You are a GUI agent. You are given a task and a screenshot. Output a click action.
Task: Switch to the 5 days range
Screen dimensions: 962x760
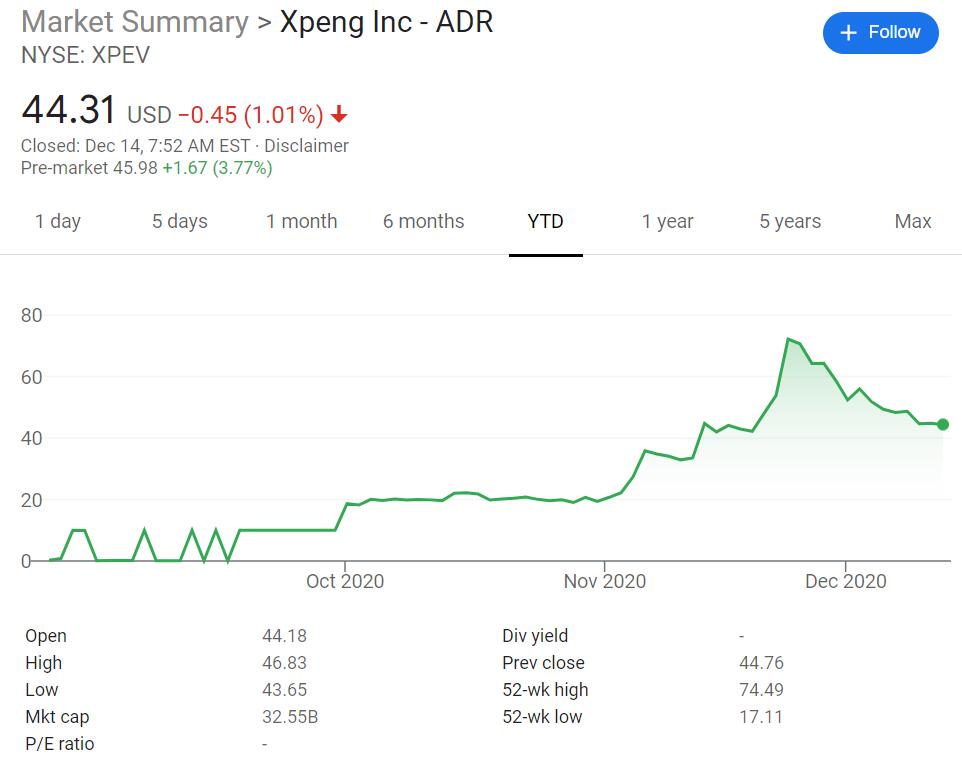pyautogui.click(x=180, y=221)
